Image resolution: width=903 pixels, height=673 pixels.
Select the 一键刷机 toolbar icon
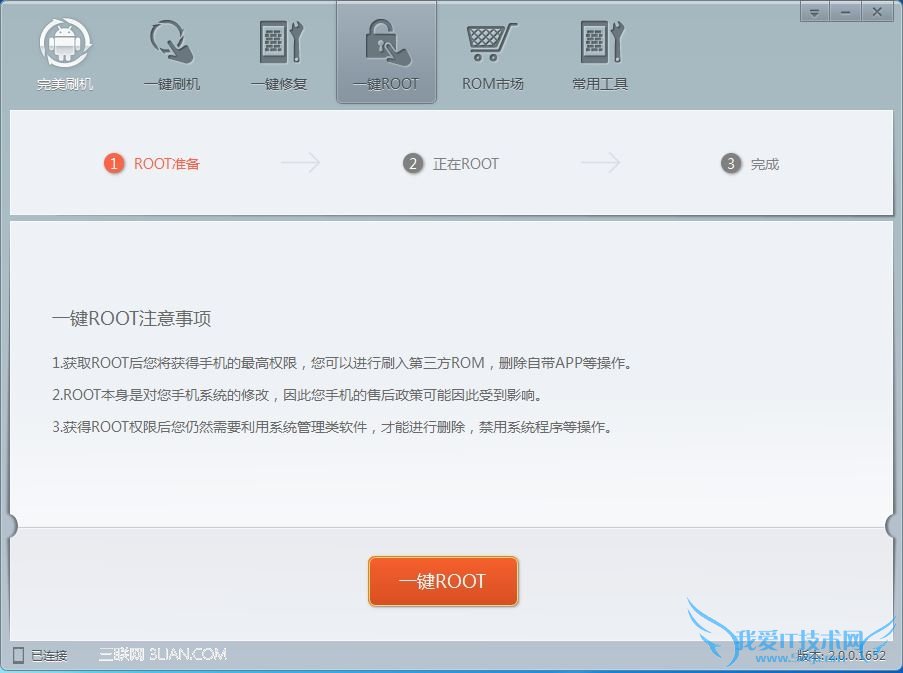tap(172, 41)
